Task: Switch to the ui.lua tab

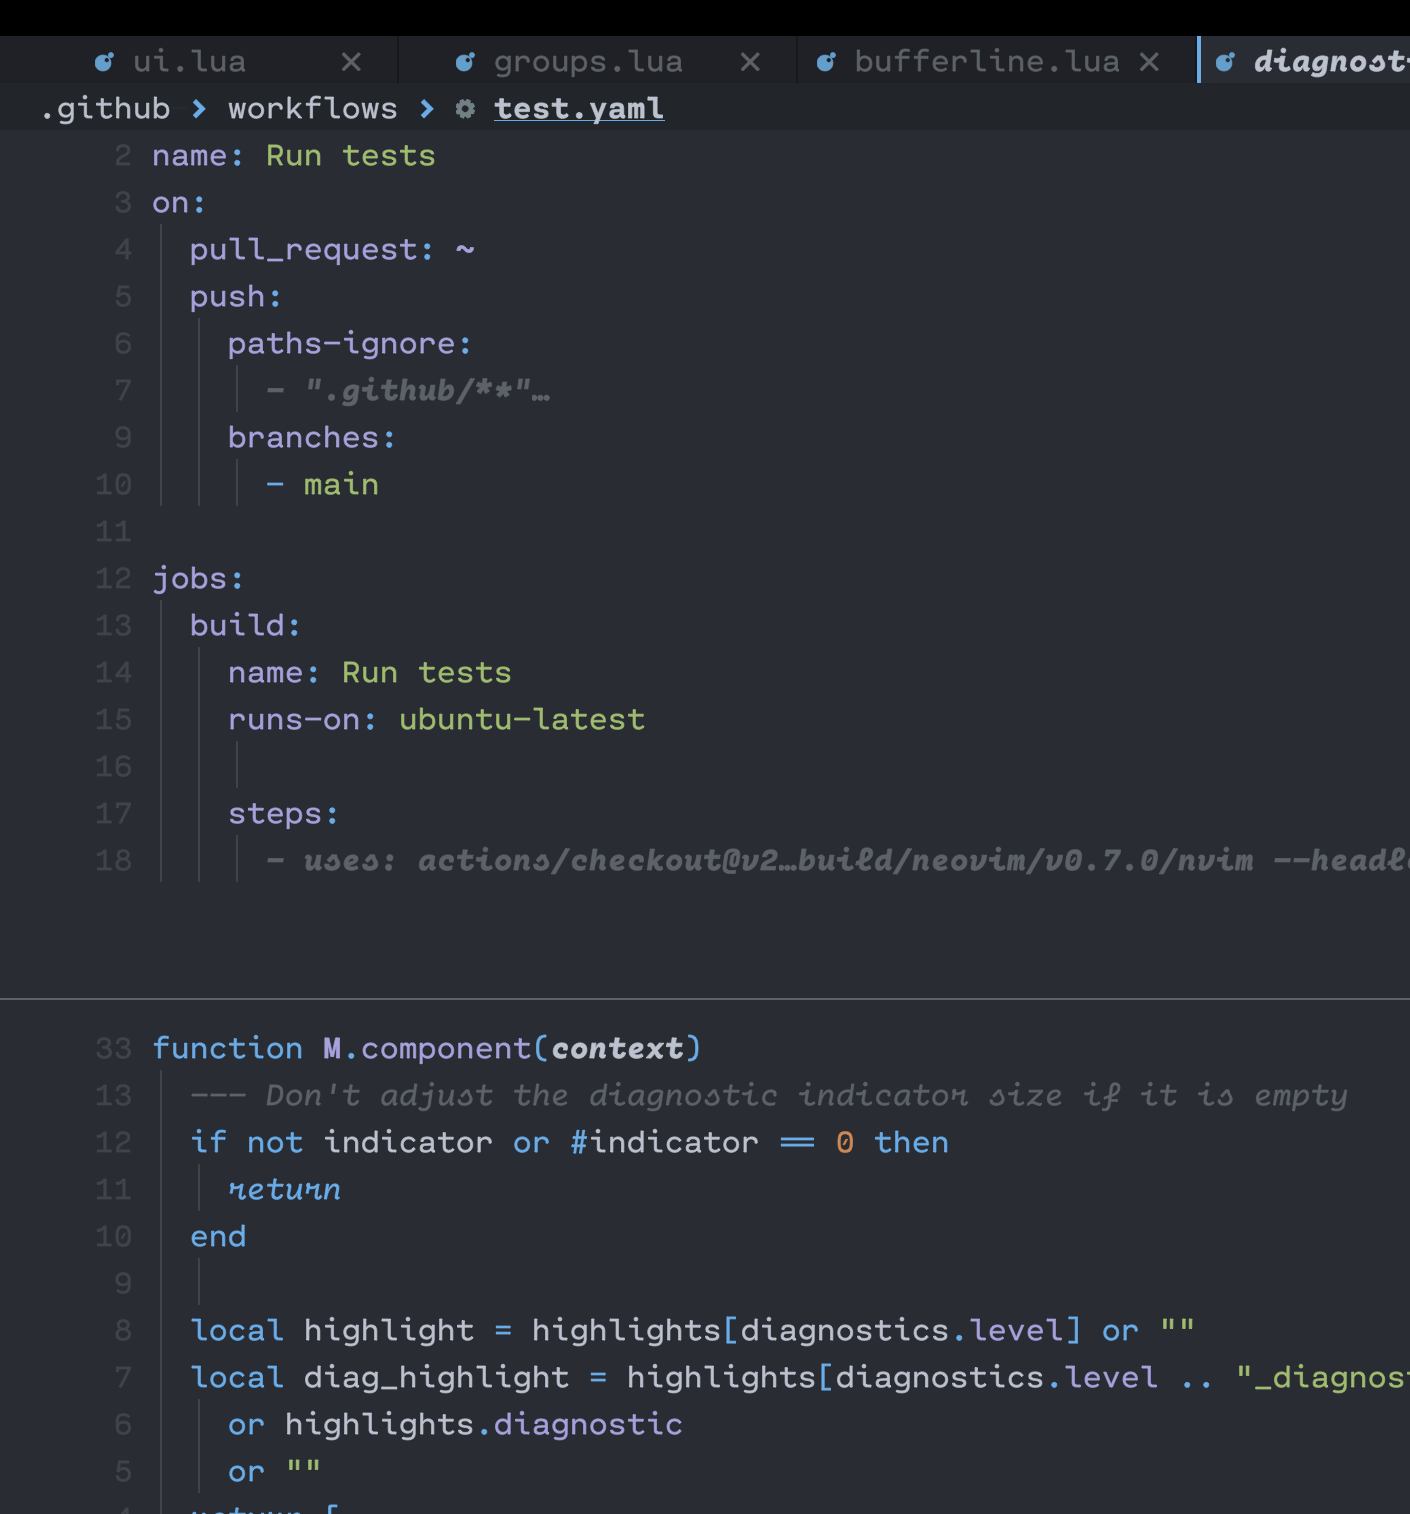Action: click(190, 60)
